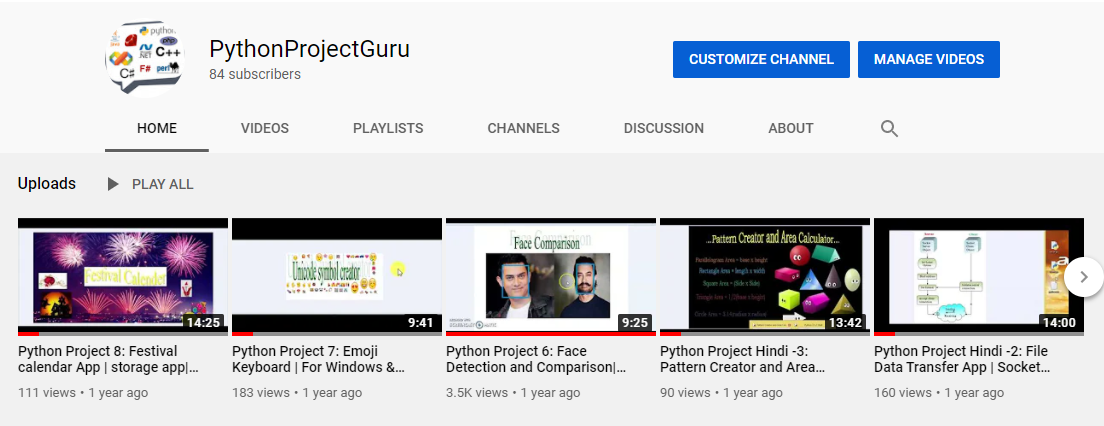Click watch progress bar under Face Comparison video
The image size is (1104, 426).
click(551, 334)
